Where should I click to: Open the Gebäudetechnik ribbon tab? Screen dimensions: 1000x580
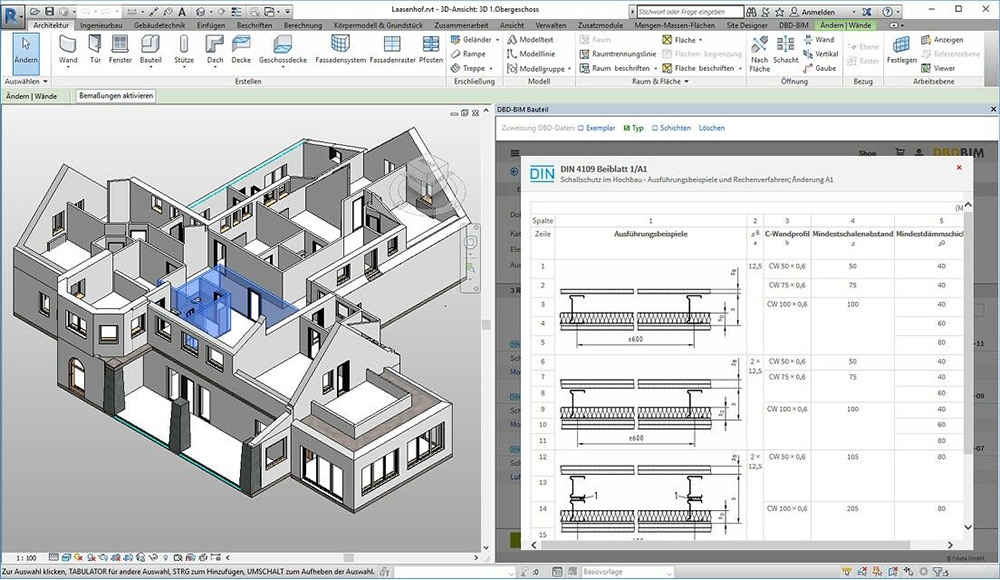pos(159,26)
